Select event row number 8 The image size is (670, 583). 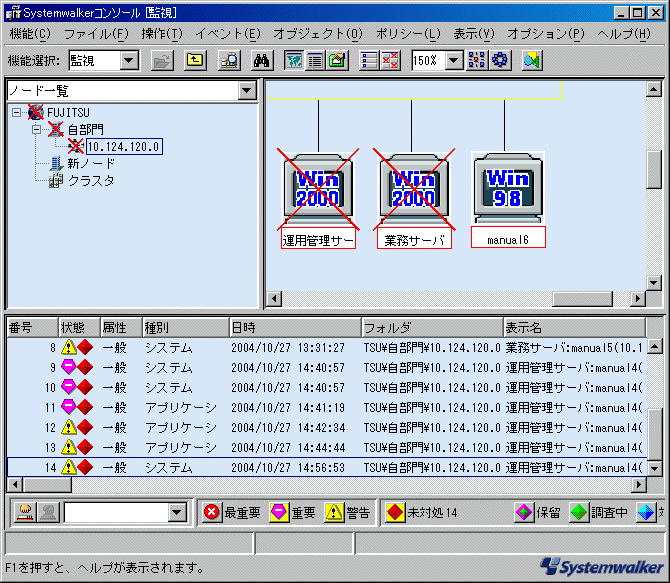pyautogui.click(x=326, y=347)
